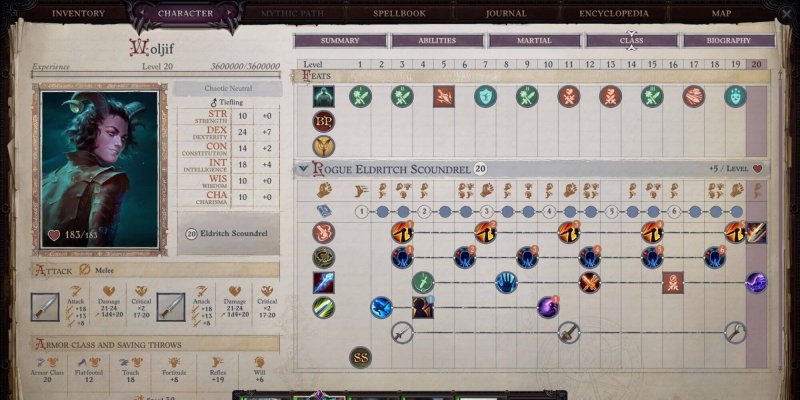Click the level 7 orange sneak attack icon
Screen dimensions: 800x400
coord(485,233)
